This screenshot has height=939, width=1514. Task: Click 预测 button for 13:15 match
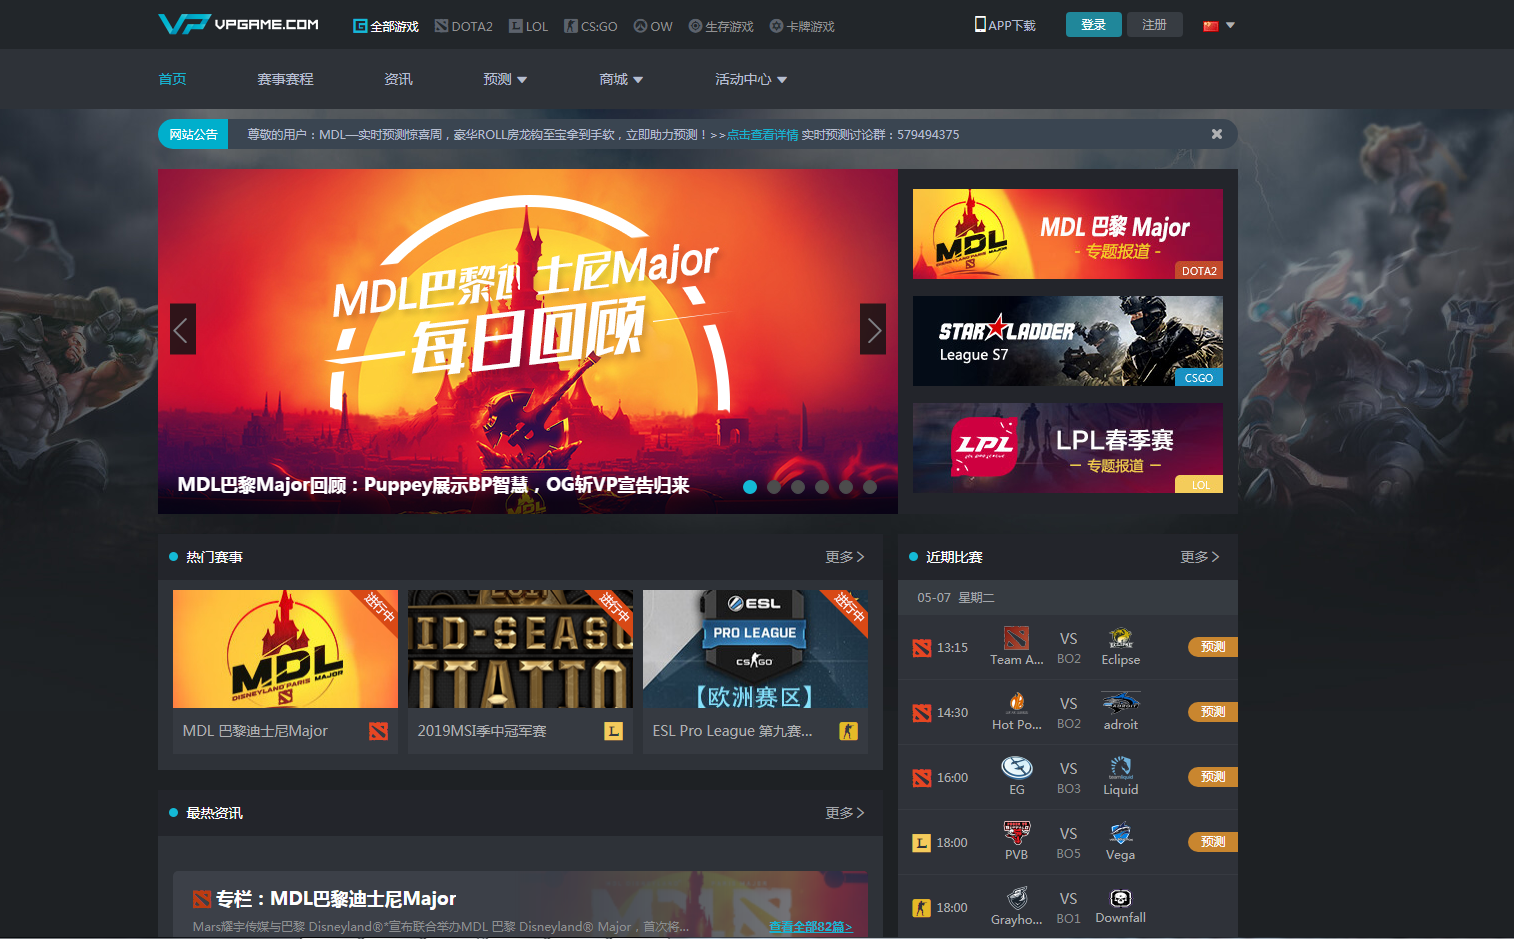click(x=1213, y=647)
